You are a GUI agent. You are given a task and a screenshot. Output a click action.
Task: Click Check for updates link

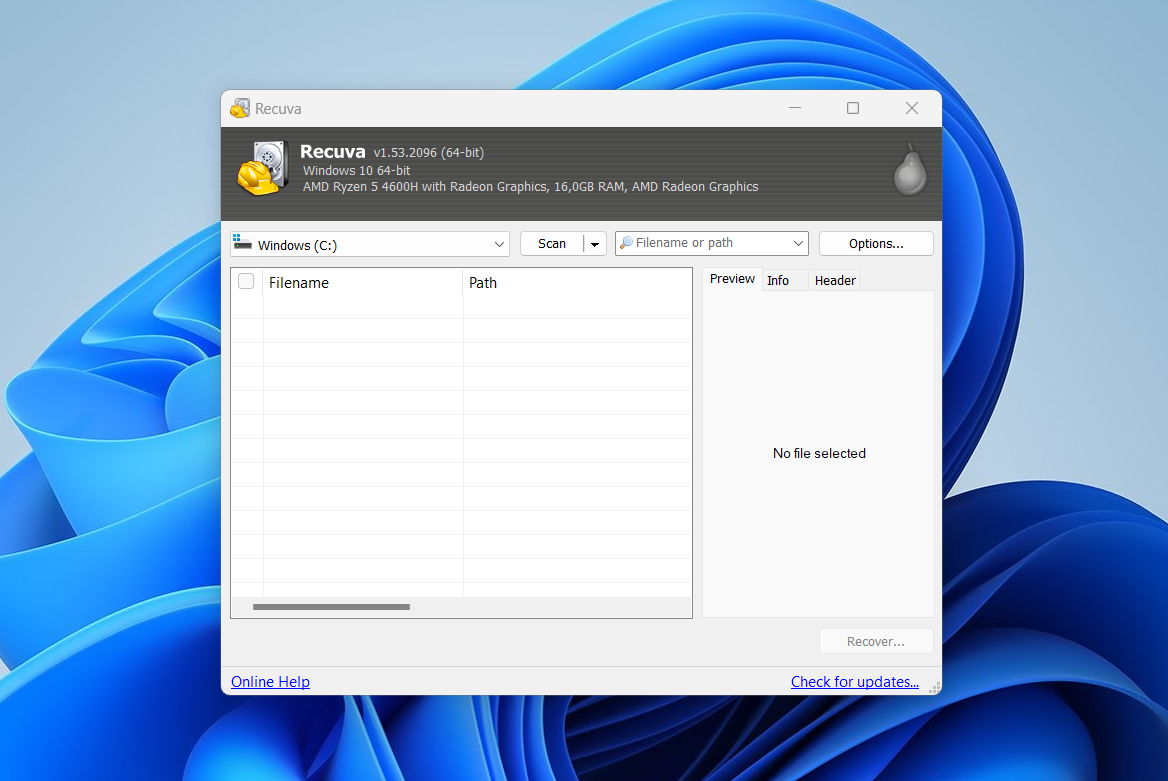click(854, 682)
